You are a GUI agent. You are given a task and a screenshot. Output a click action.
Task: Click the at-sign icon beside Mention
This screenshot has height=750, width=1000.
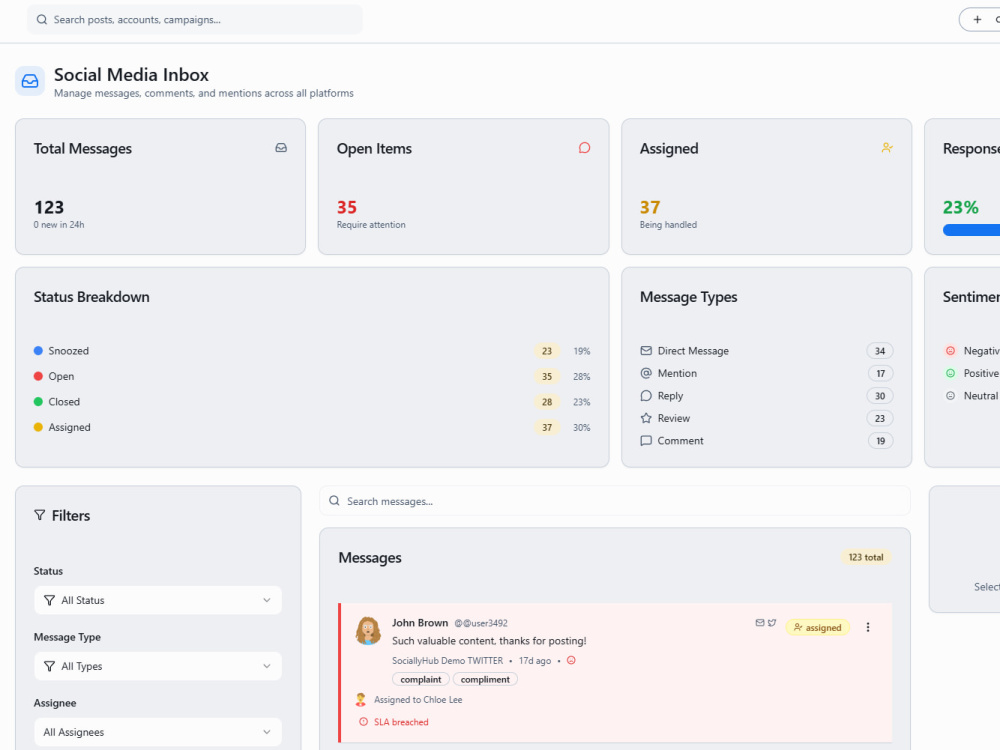pos(646,373)
